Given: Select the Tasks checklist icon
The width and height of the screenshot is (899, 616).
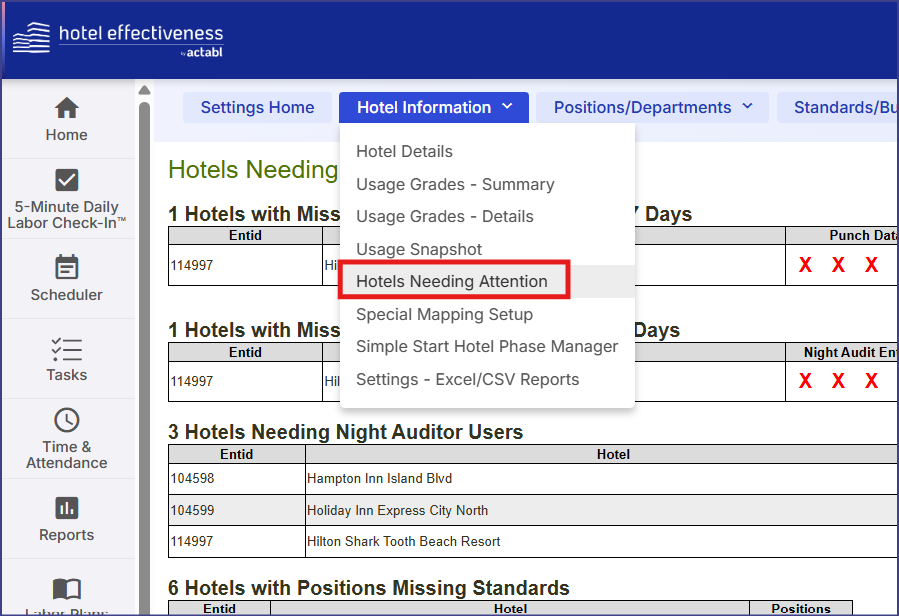Looking at the screenshot, I should click(66, 348).
